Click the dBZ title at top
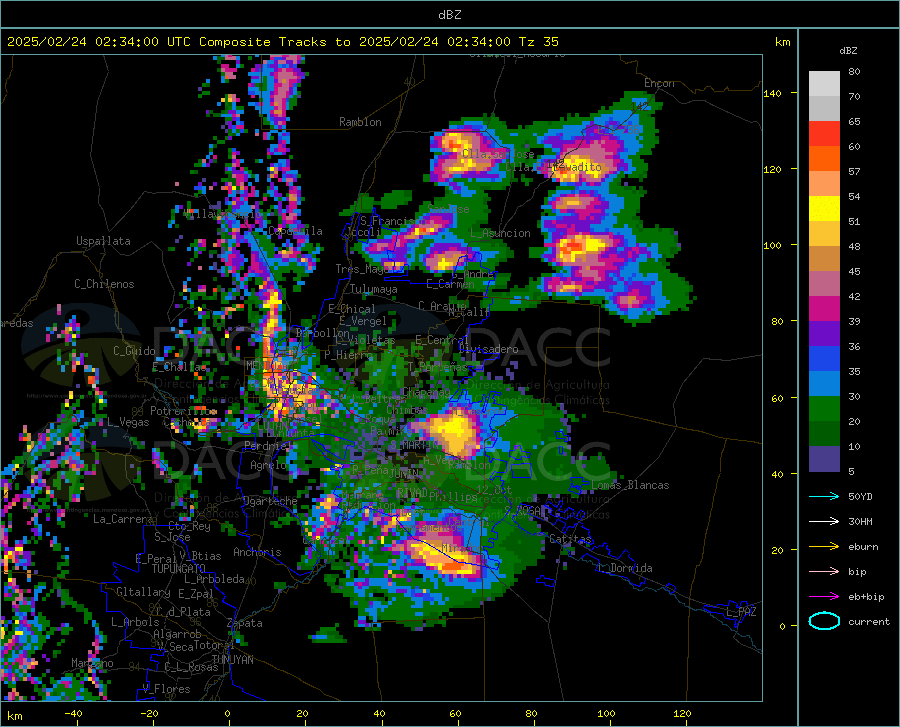This screenshot has width=900, height=727. (x=449, y=15)
